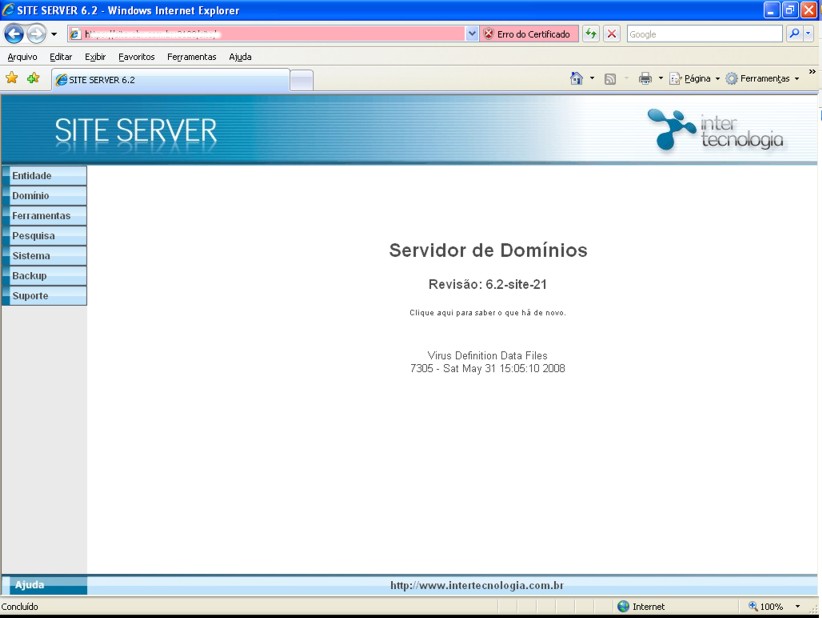The width and height of the screenshot is (822, 618).
Task: Click the address bar URL field
Action: (x=266, y=34)
